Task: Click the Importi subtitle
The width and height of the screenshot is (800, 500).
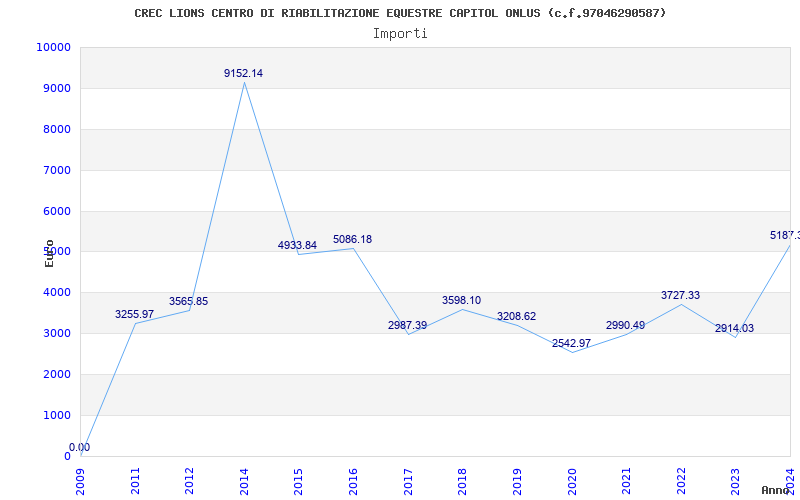Action: [400, 34]
